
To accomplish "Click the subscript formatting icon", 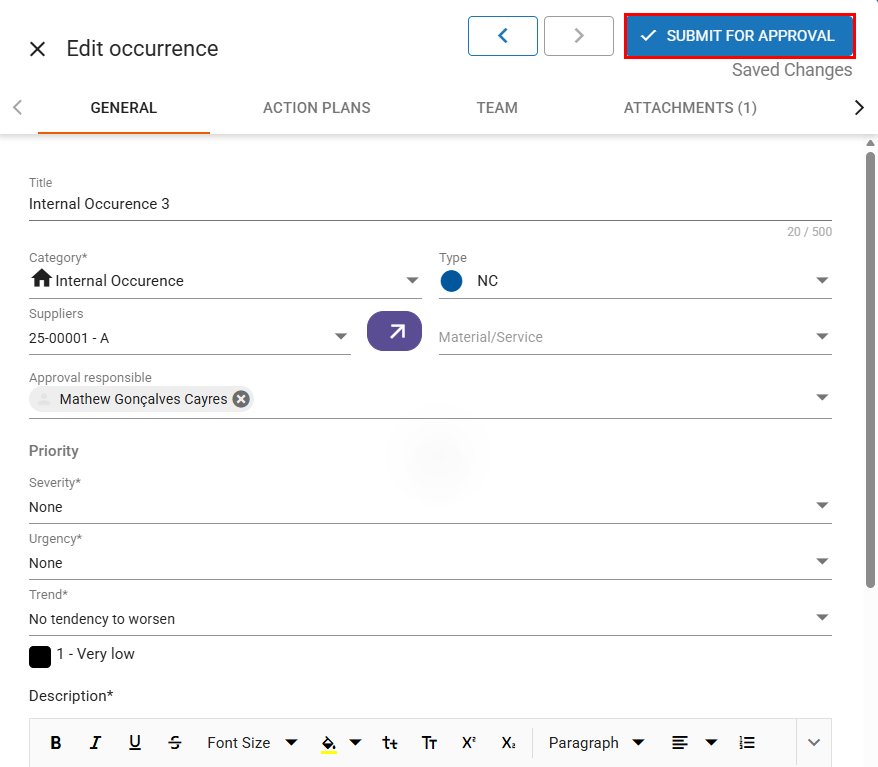I will click(x=508, y=743).
